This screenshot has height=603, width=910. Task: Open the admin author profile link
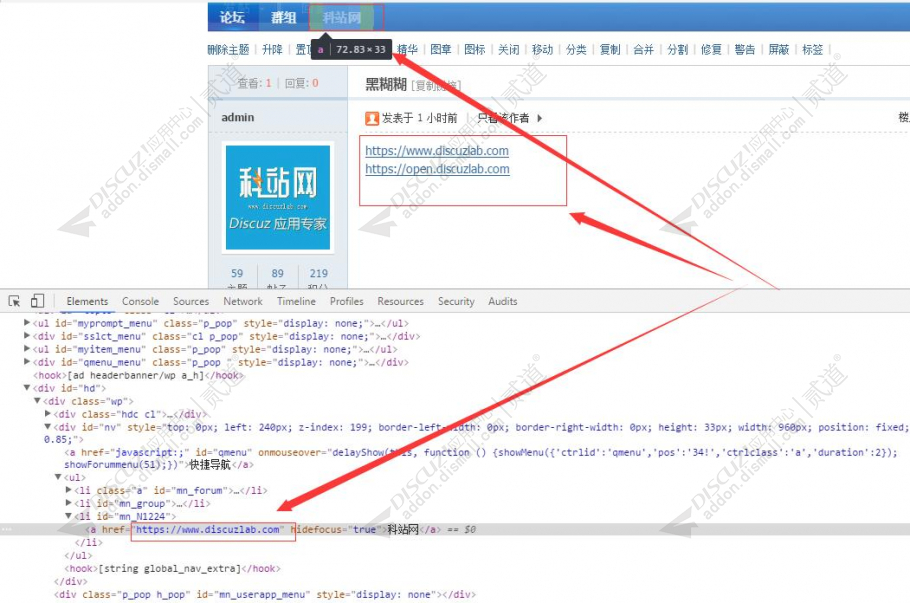pyautogui.click(x=237, y=117)
